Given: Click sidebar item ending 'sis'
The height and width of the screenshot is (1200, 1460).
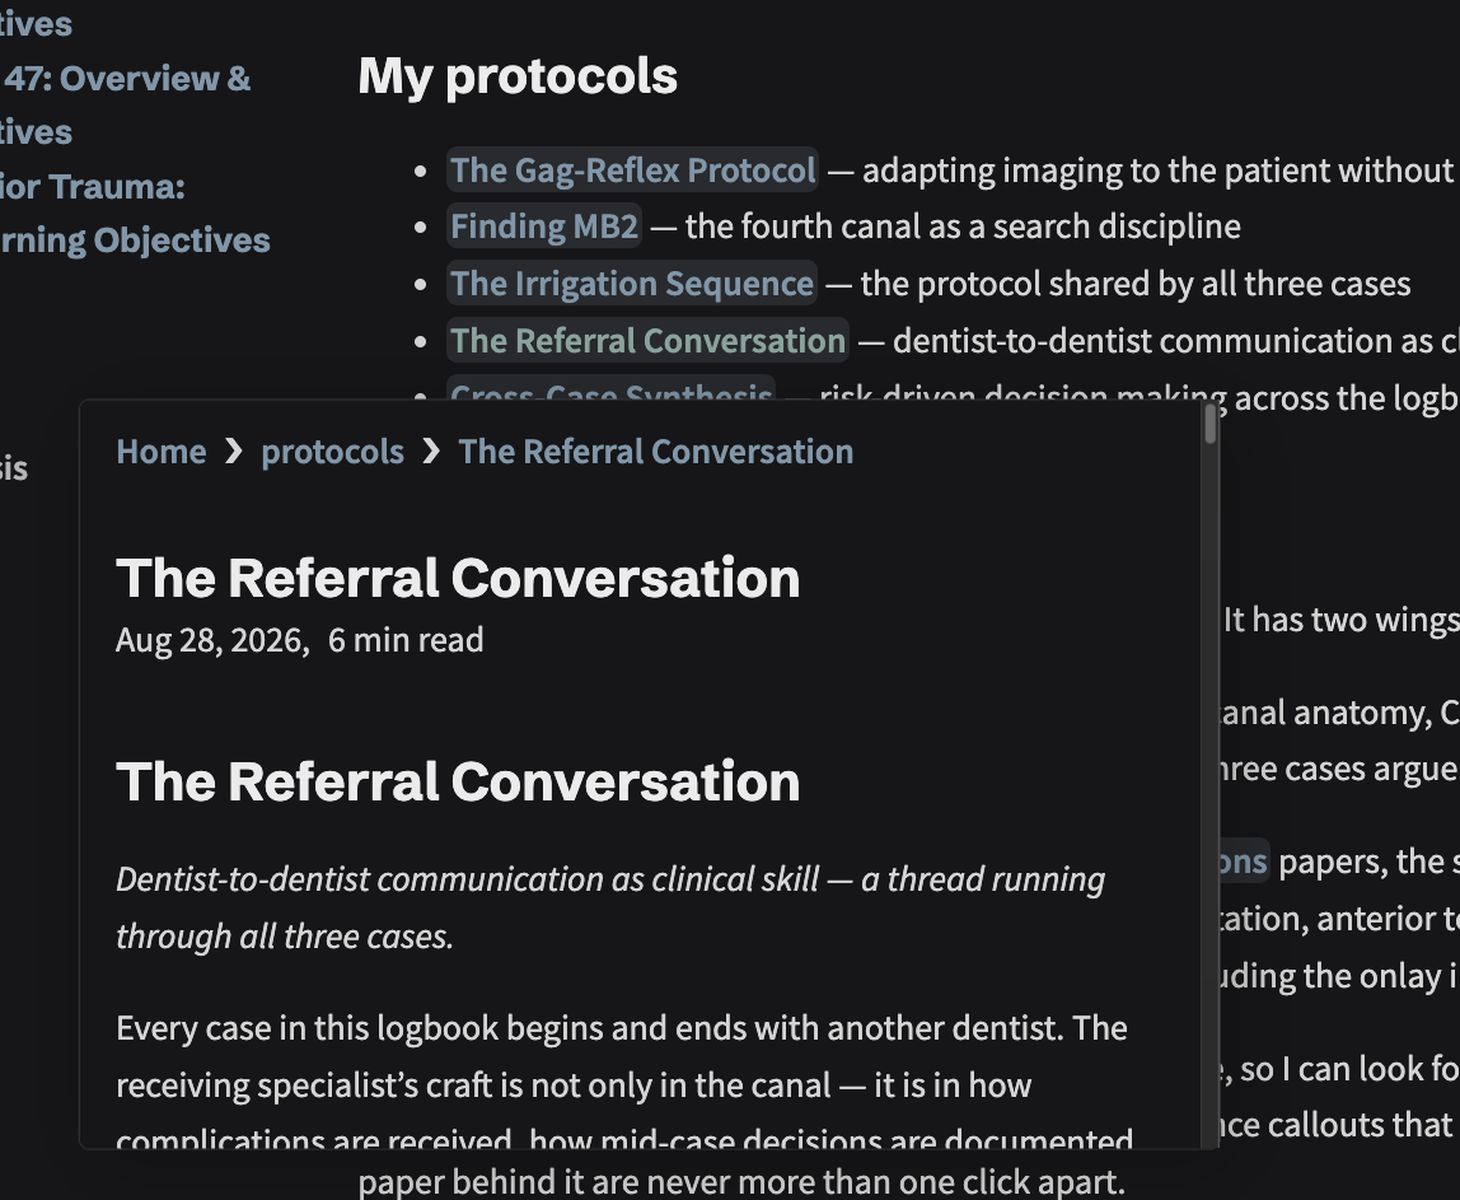Looking at the screenshot, I should click(x=14, y=468).
